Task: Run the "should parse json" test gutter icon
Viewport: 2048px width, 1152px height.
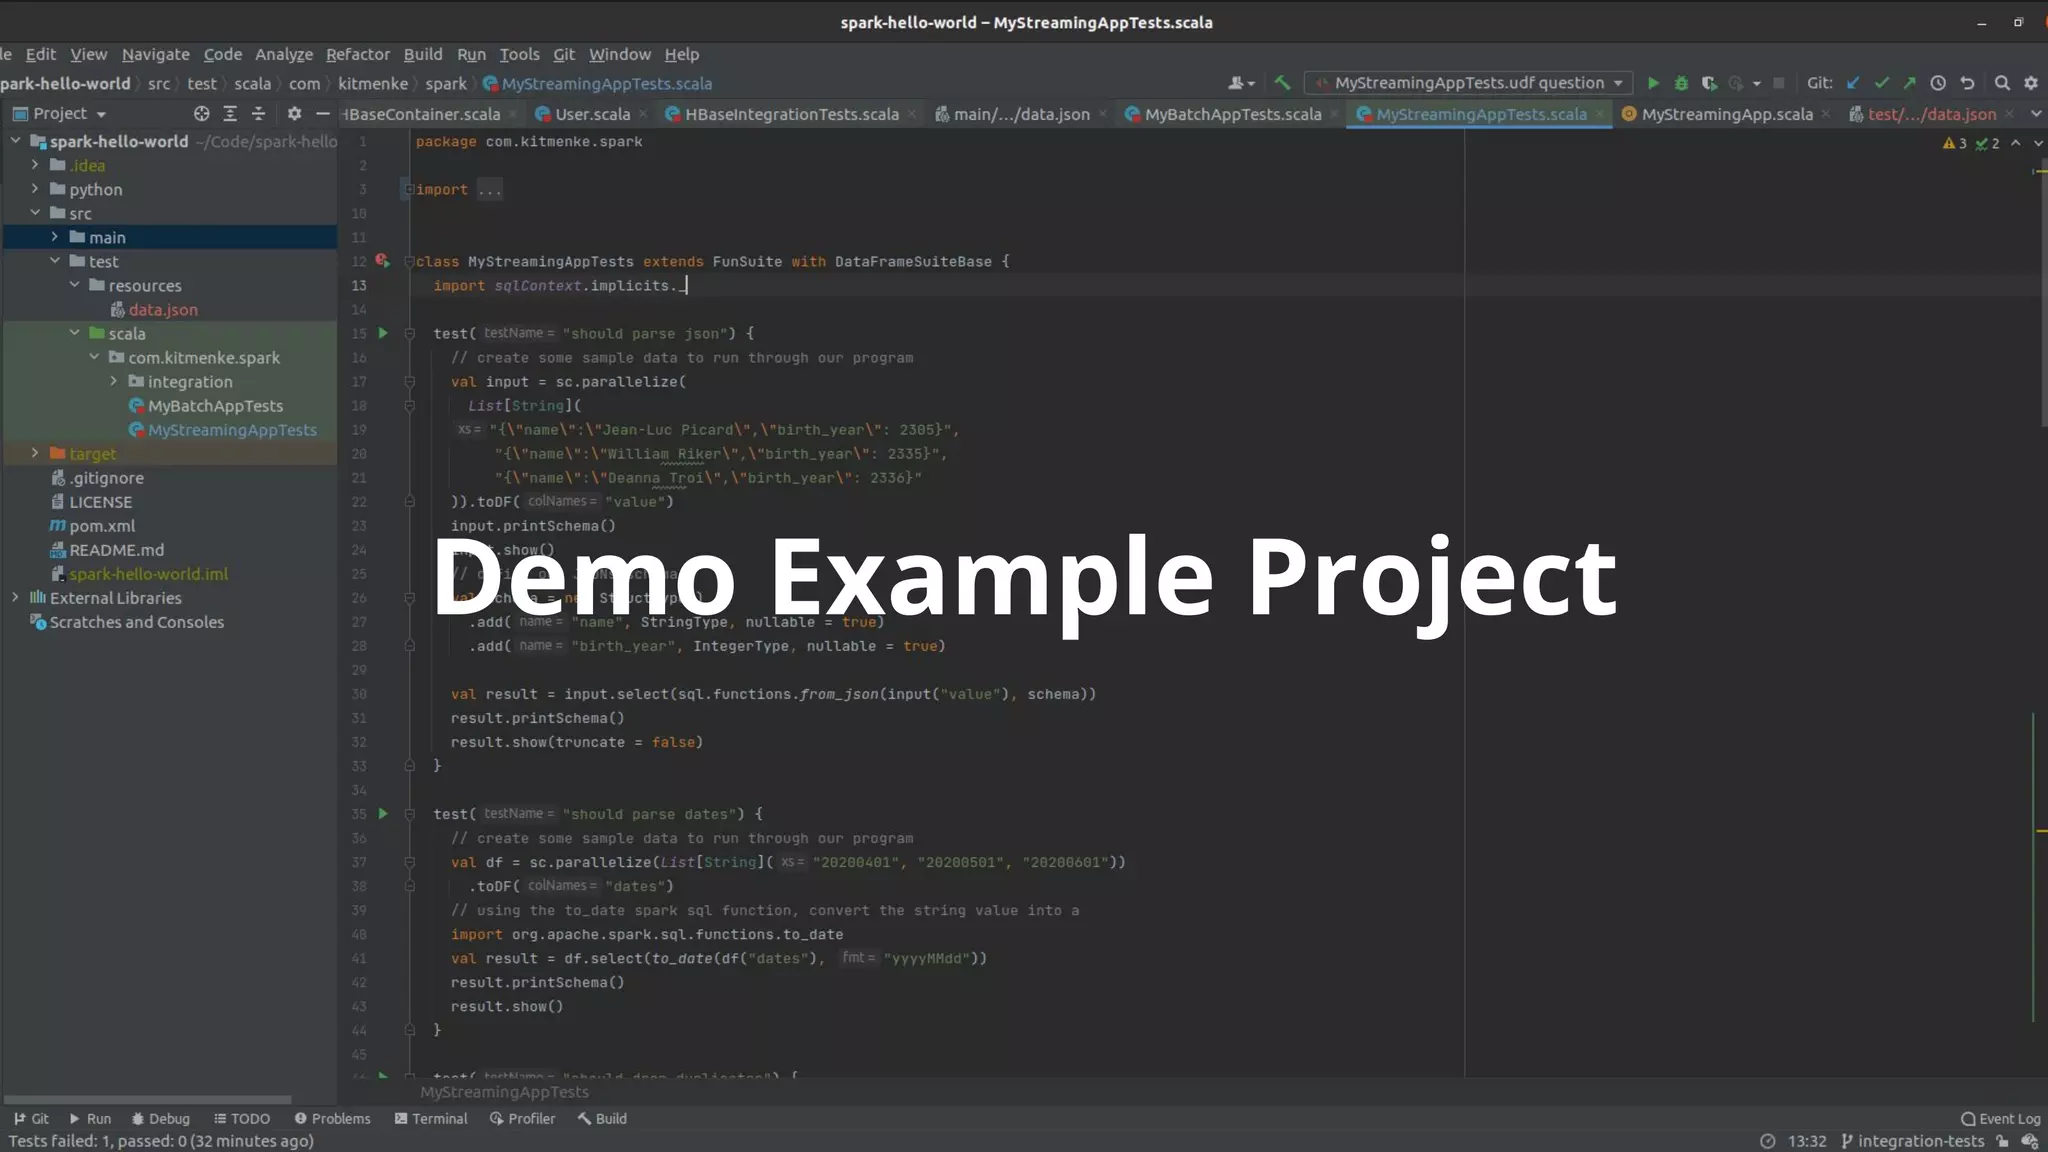Action: [x=383, y=333]
